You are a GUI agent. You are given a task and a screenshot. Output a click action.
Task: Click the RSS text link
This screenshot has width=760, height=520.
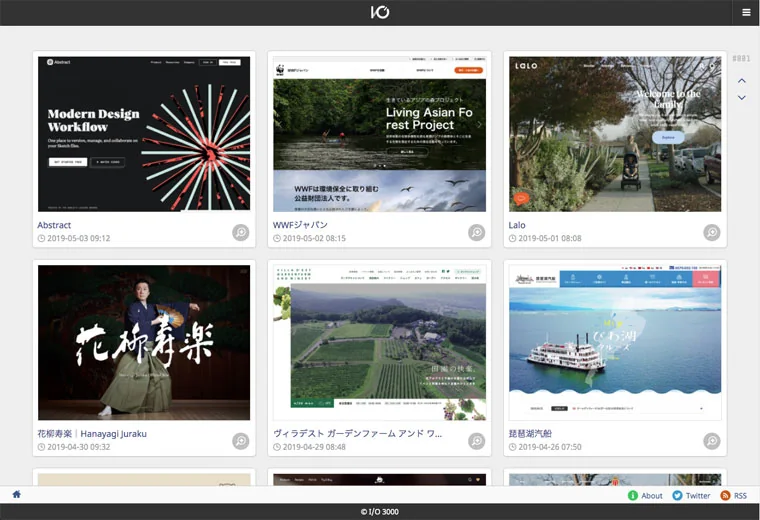pyautogui.click(x=740, y=496)
